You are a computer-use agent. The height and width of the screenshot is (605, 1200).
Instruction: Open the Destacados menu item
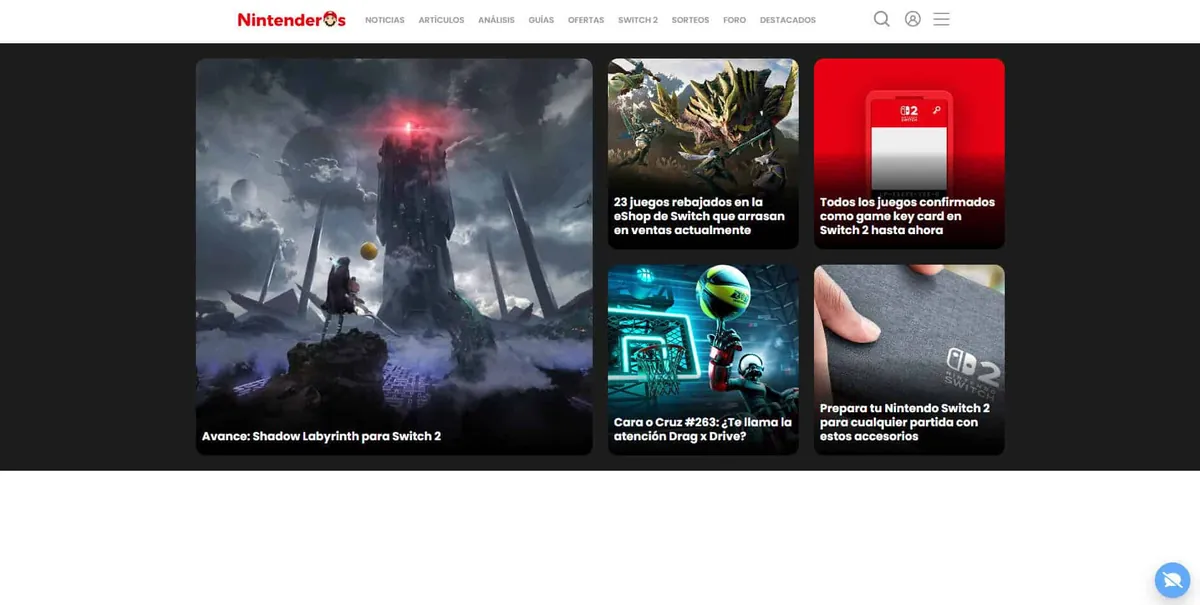[788, 20]
